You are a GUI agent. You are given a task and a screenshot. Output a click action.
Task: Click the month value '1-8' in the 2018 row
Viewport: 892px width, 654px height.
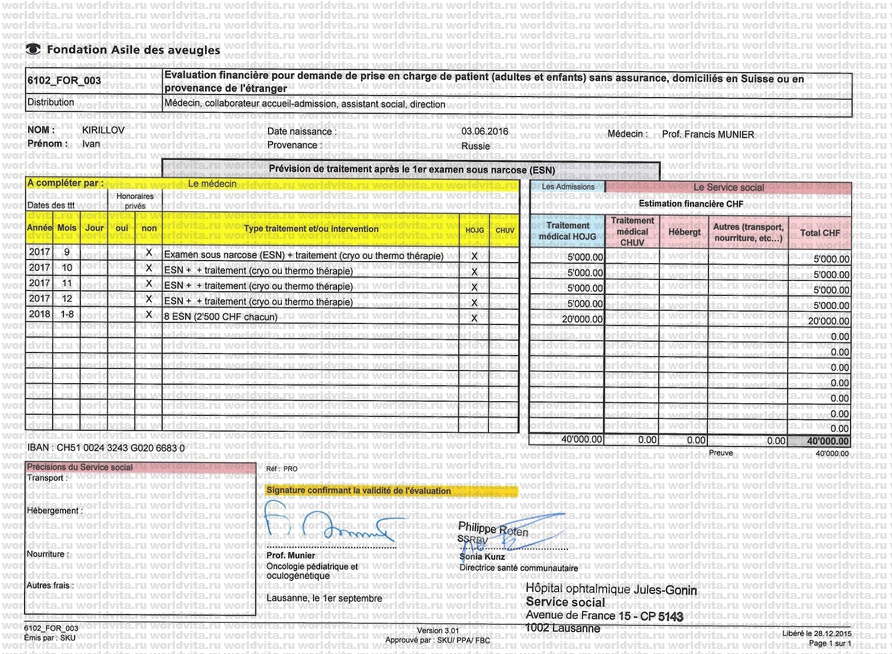pos(67,314)
